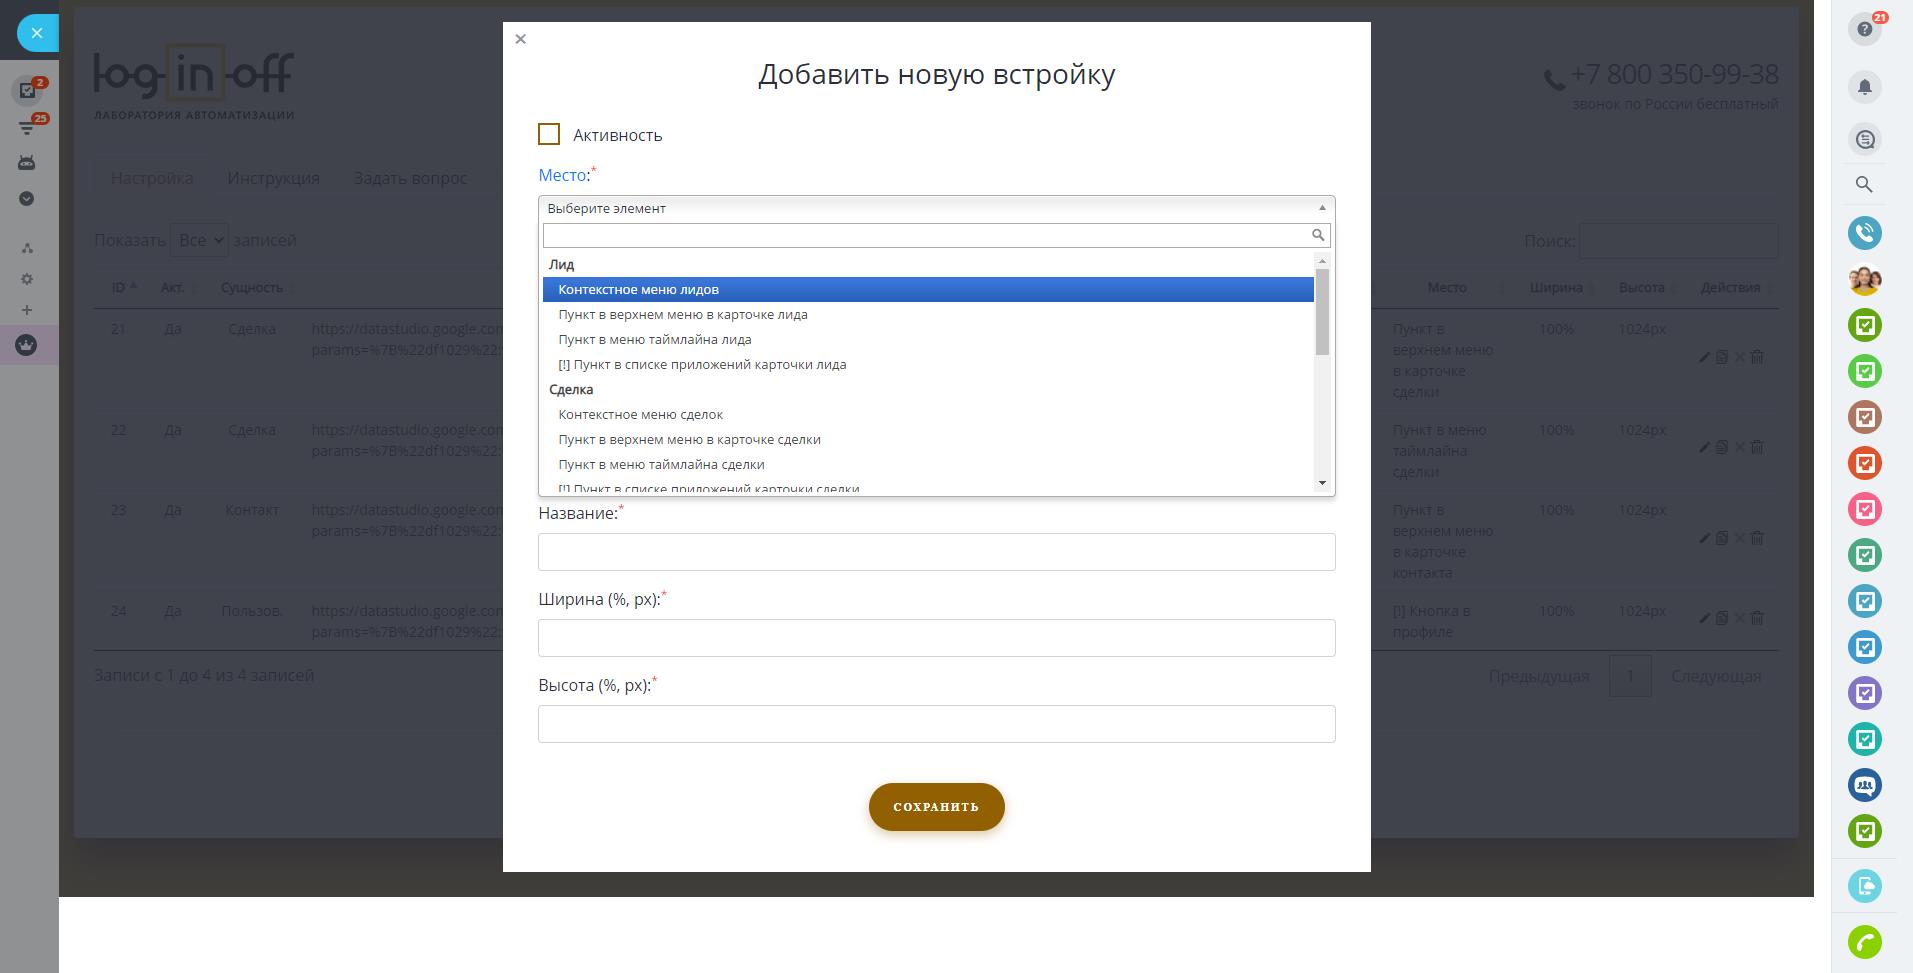This screenshot has height=973, width=1913.
Task: Open the dark blue group chat icon
Action: 1865,785
